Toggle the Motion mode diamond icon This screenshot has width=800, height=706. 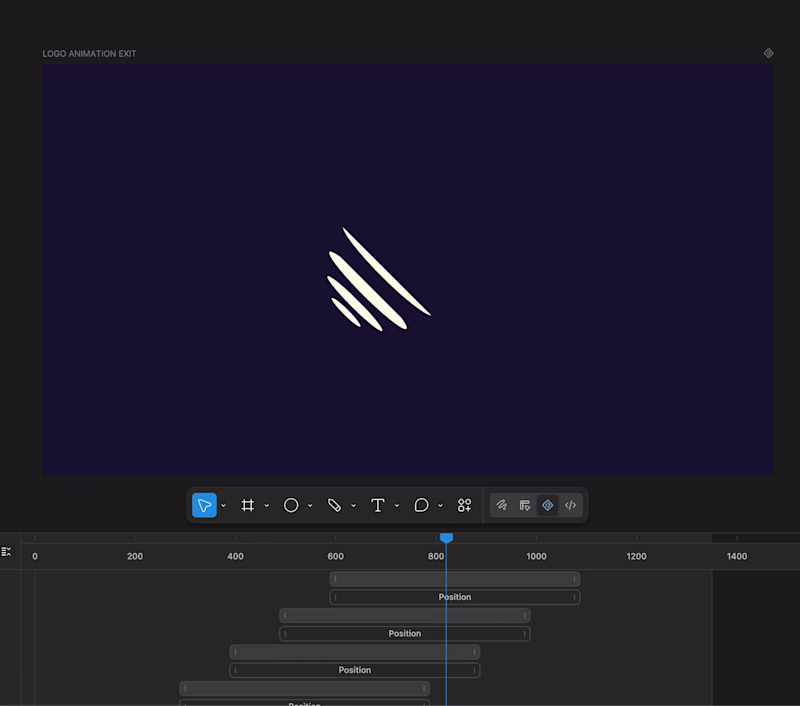[x=547, y=505]
